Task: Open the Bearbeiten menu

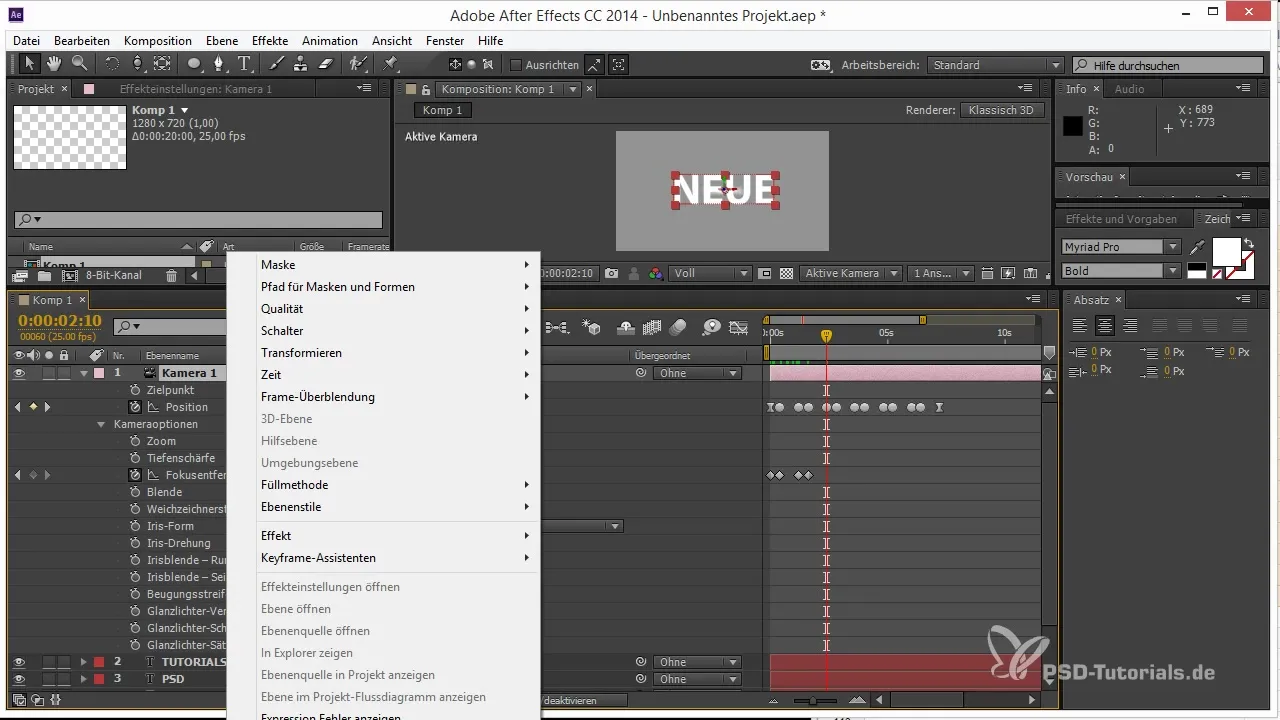Action: (82, 41)
